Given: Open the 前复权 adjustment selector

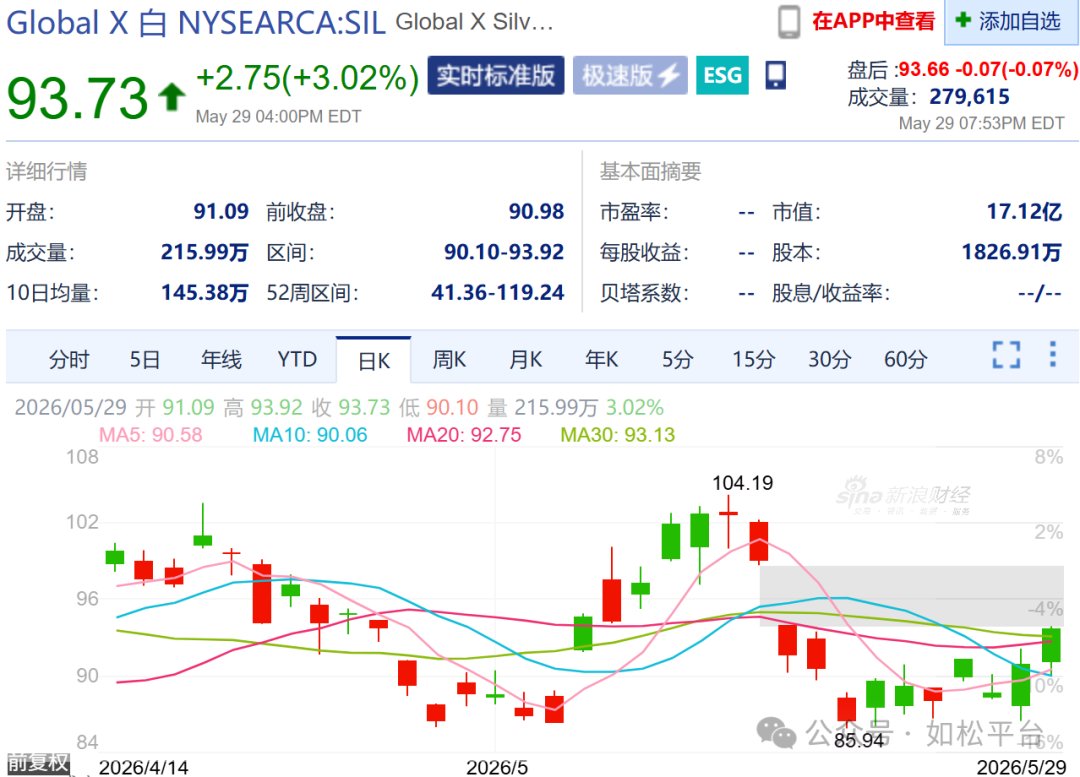Looking at the screenshot, I should point(39,763).
